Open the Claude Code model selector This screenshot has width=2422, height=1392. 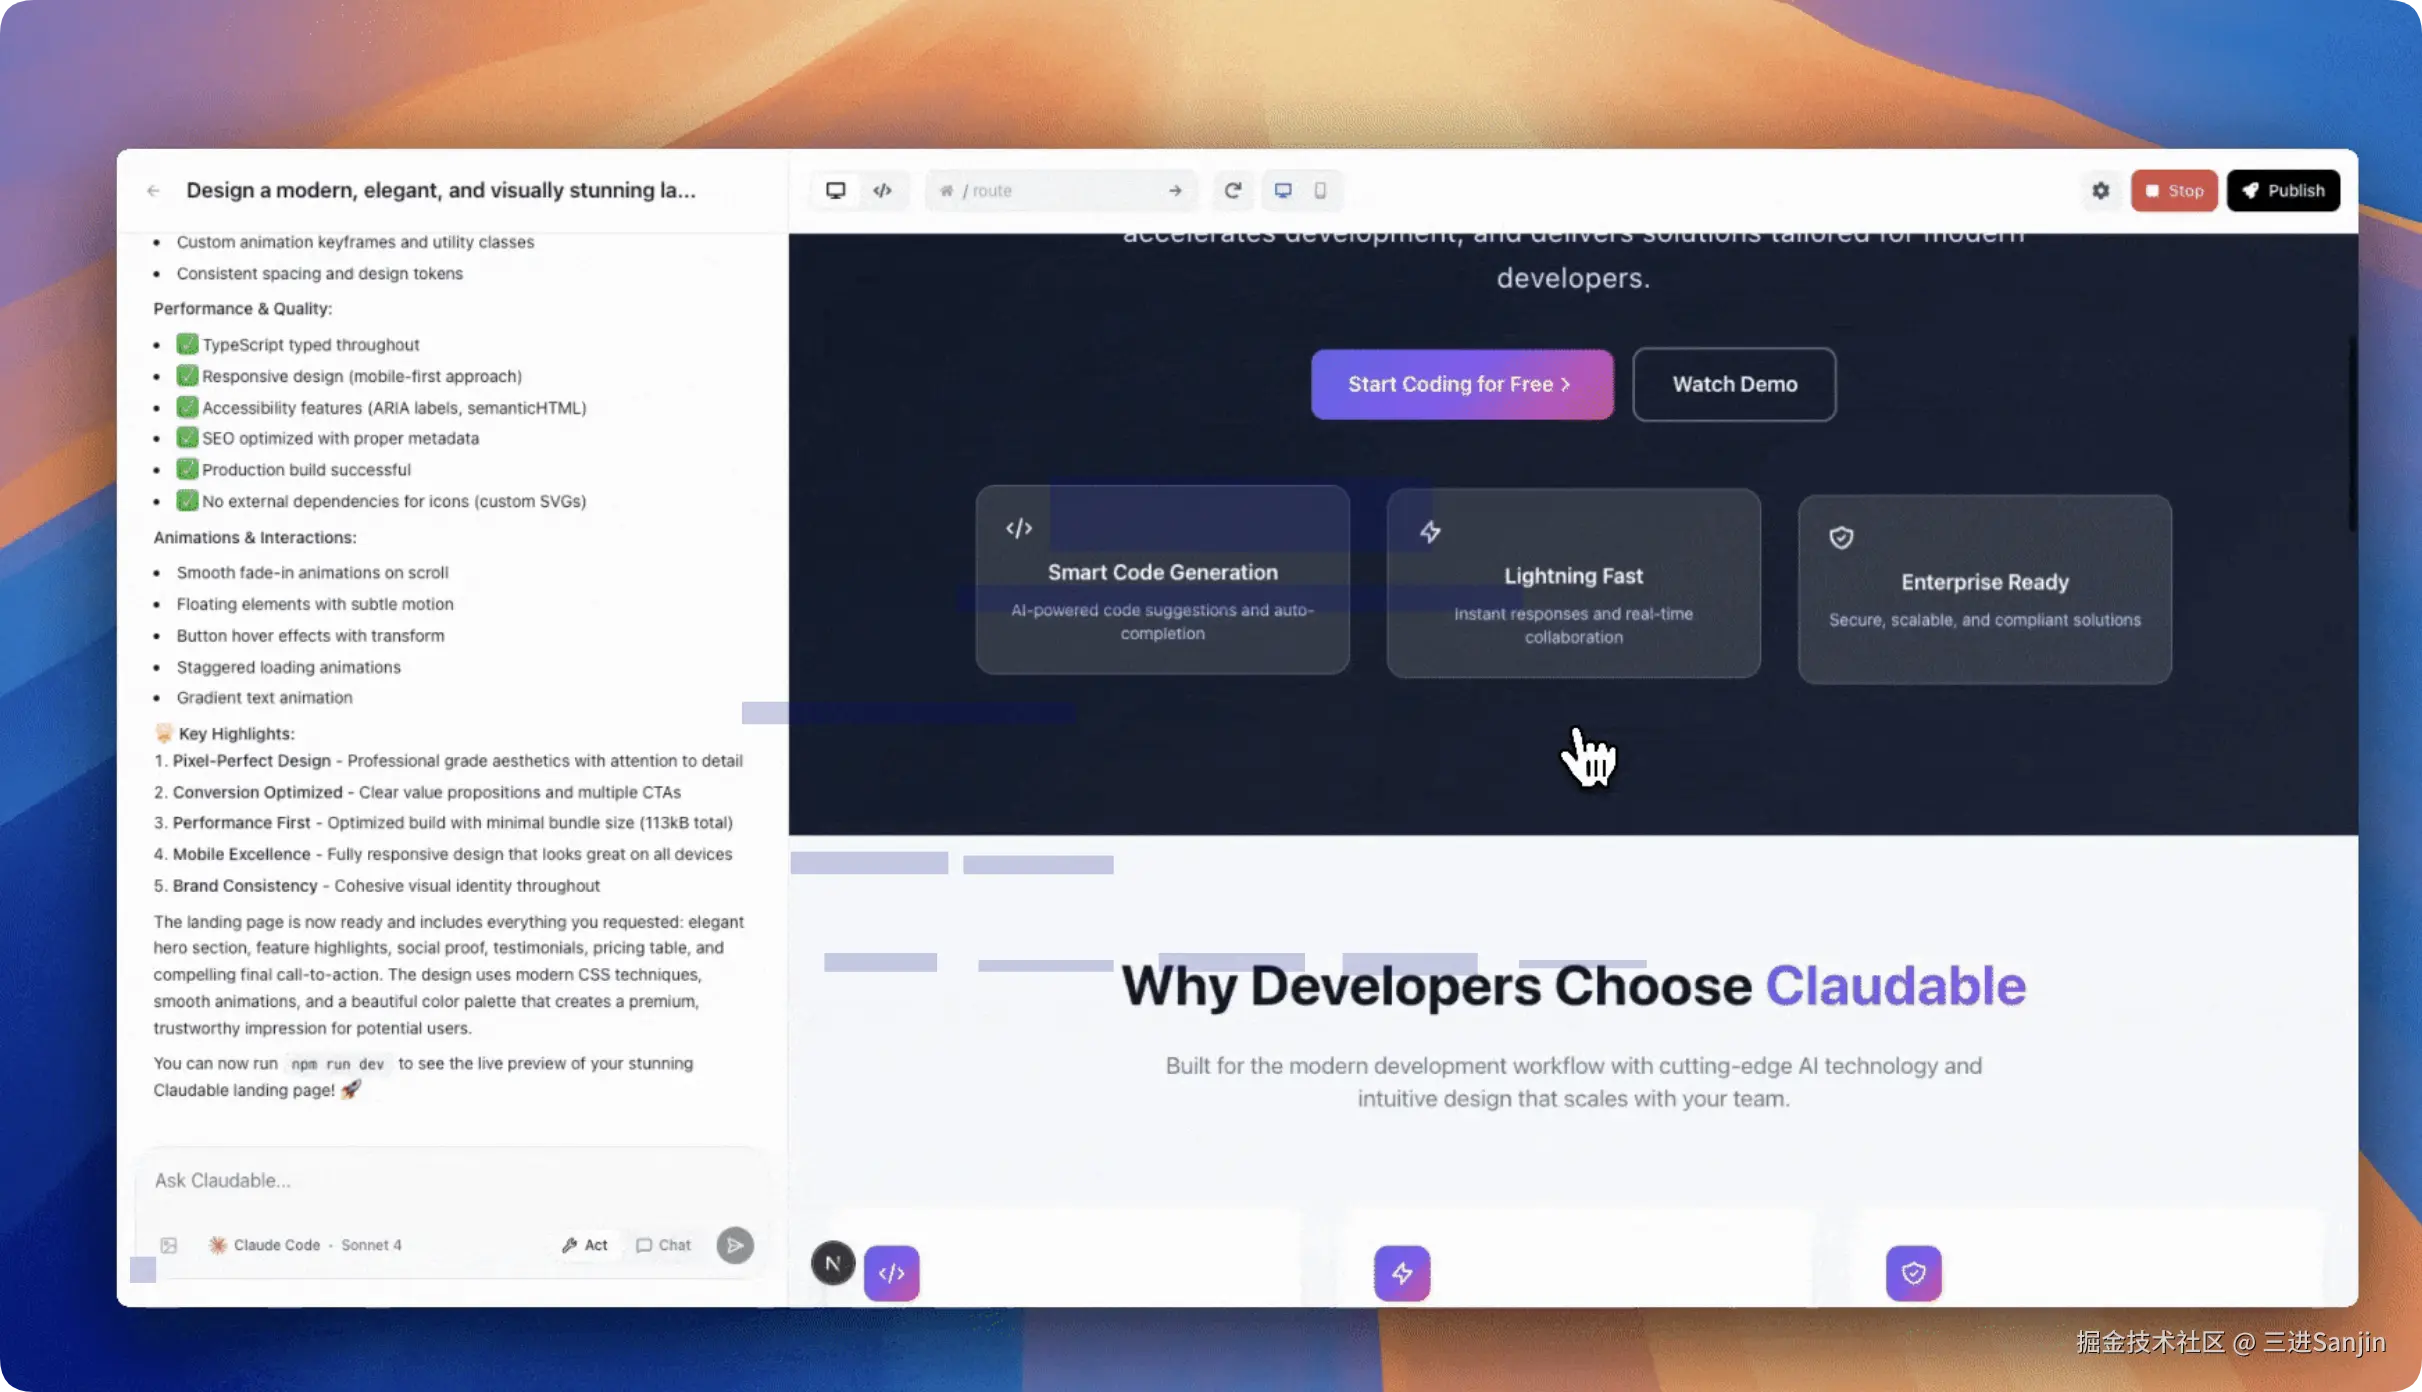[x=265, y=1245]
